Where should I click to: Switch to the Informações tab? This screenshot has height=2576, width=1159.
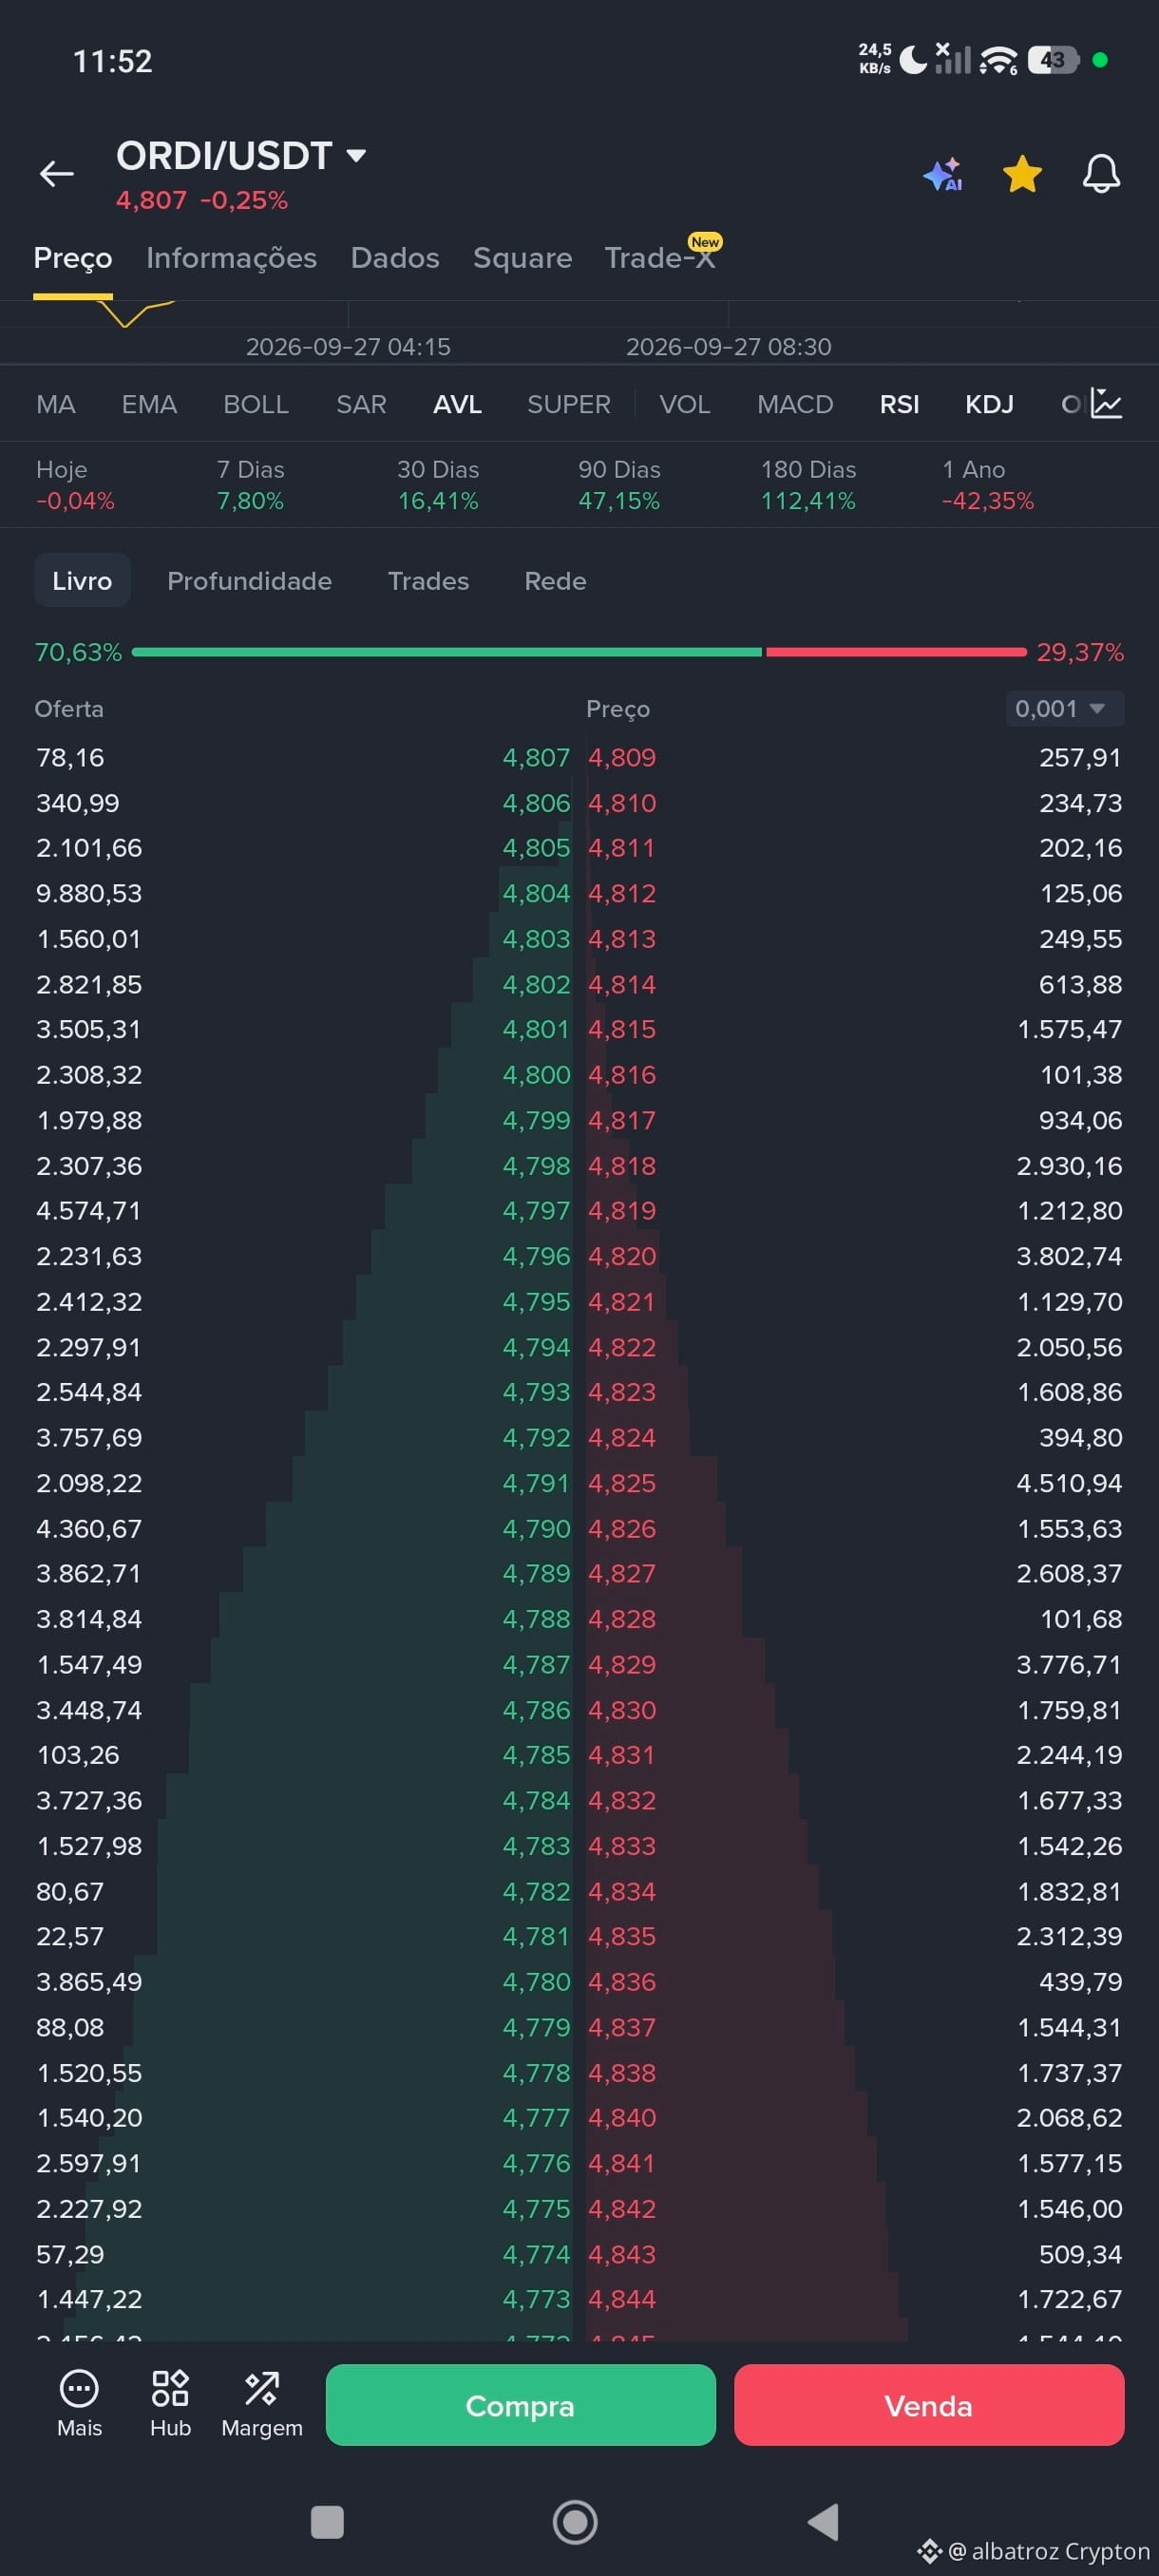pyautogui.click(x=231, y=258)
